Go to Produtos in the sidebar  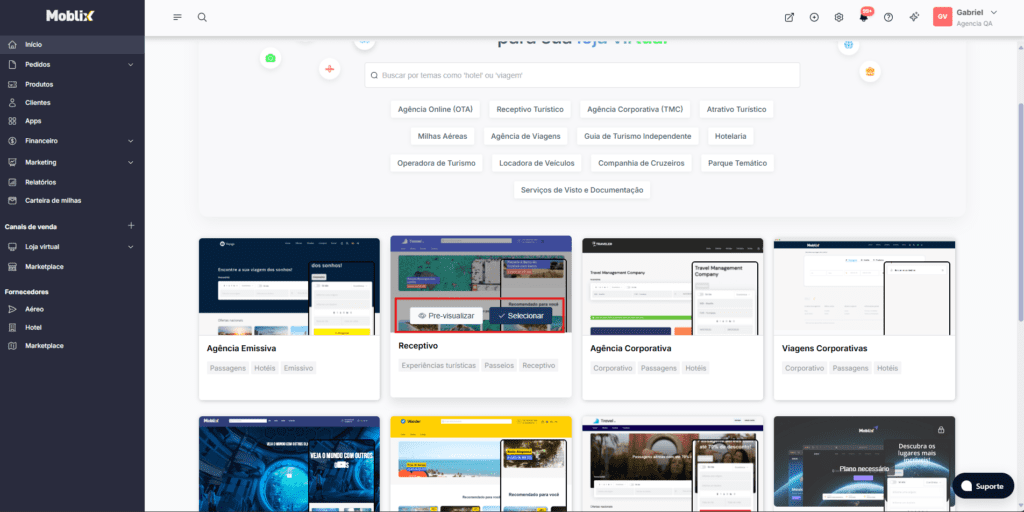click(x=39, y=84)
